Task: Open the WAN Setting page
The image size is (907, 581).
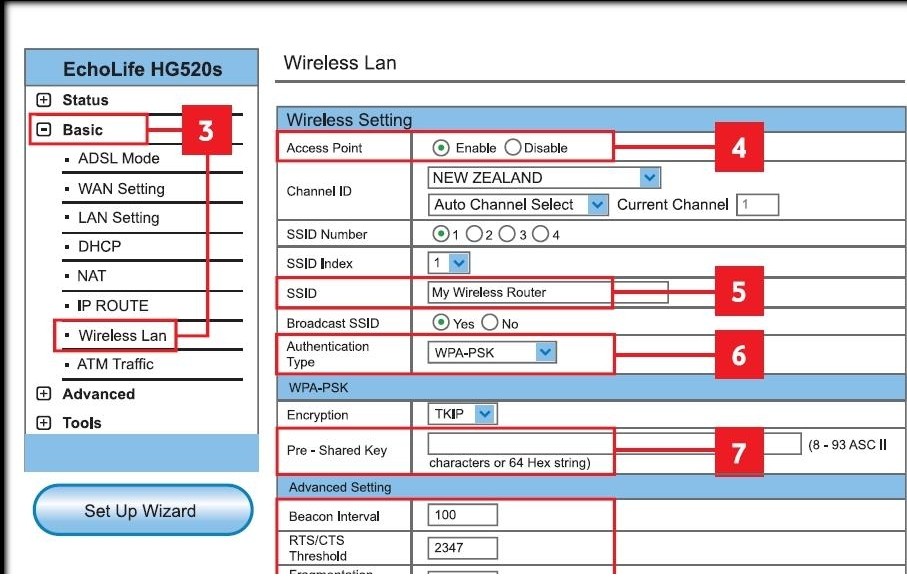Action: pos(121,189)
